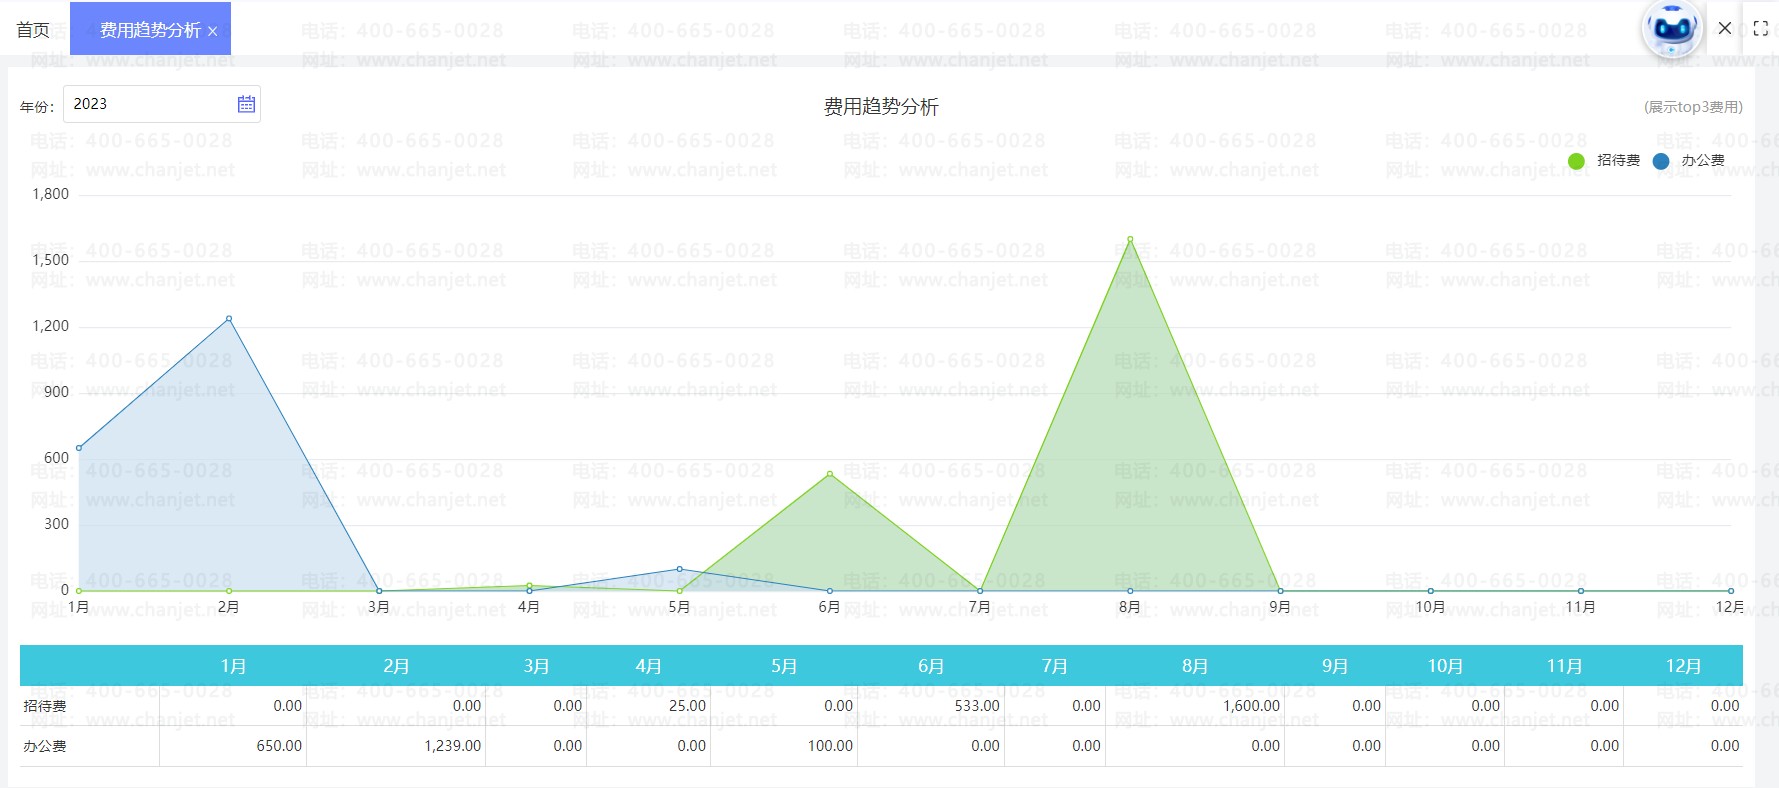Click the 招待费 row label in table
This screenshot has width=1779, height=788.
click(x=45, y=706)
